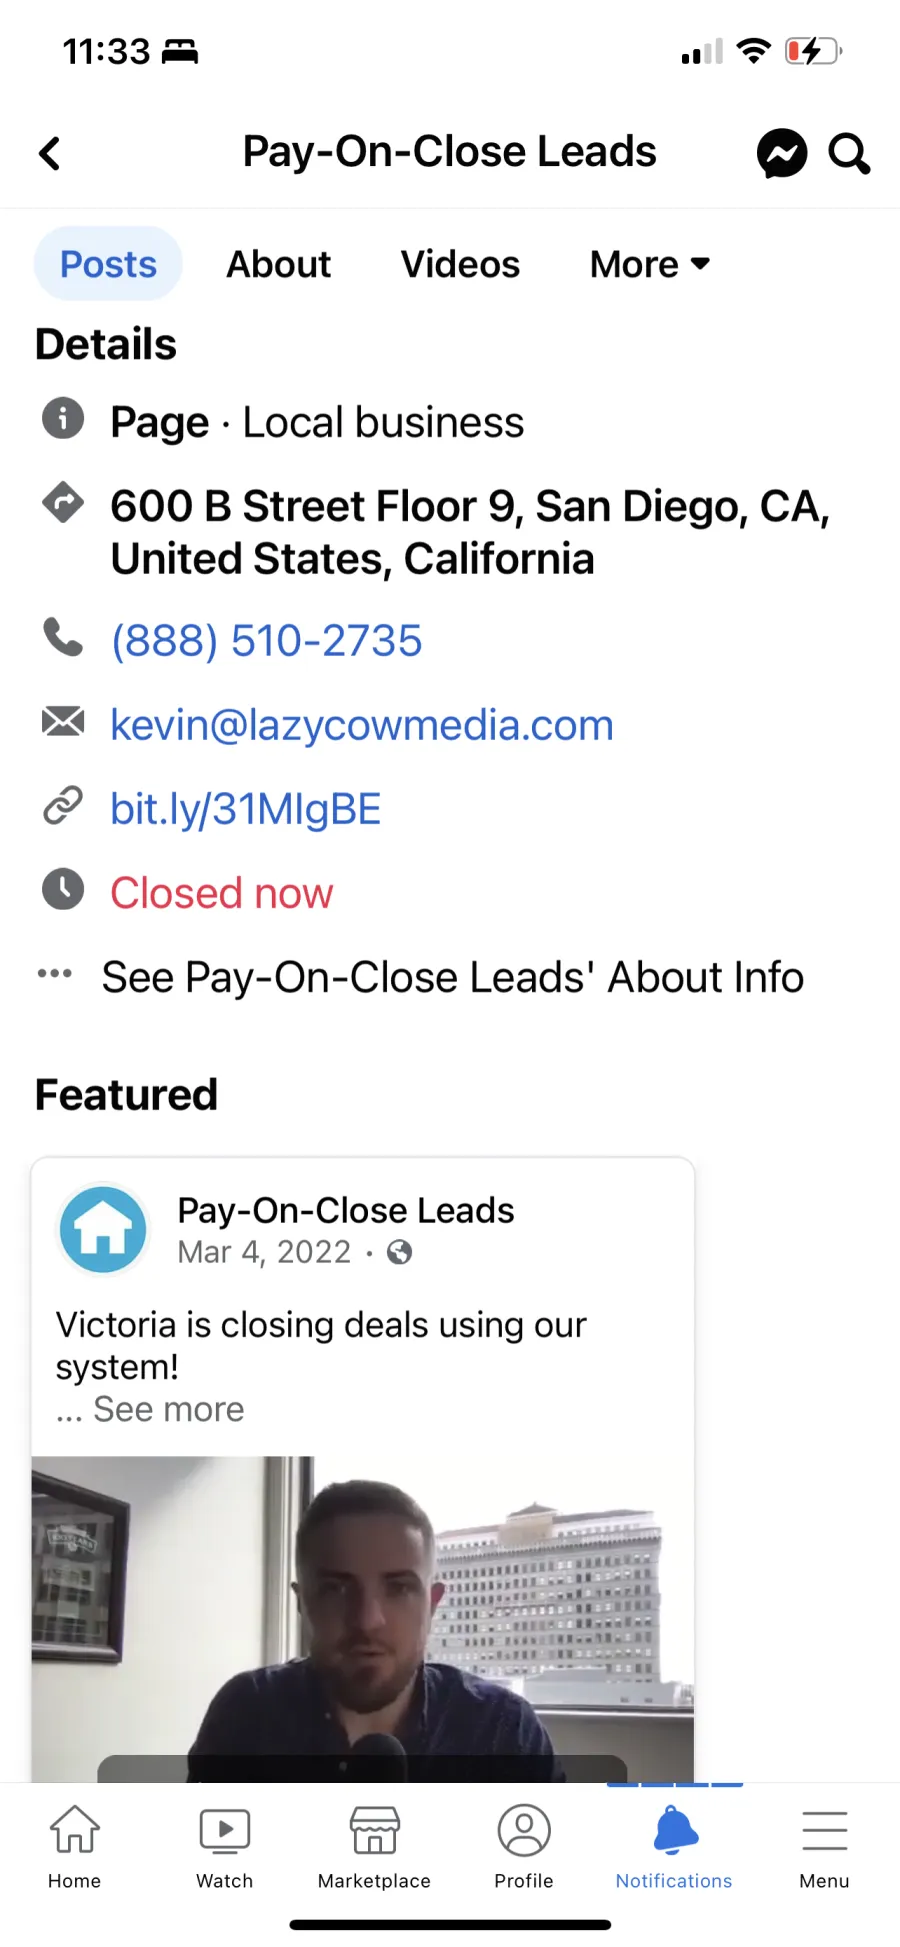Select the Posts tab
The width and height of the screenshot is (900, 1947).
click(108, 264)
